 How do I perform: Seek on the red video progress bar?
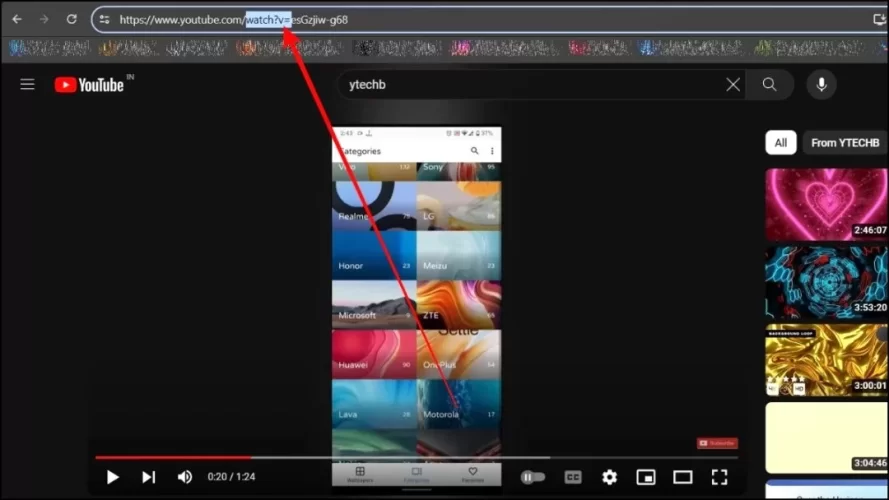pyautogui.click(x=417, y=457)
